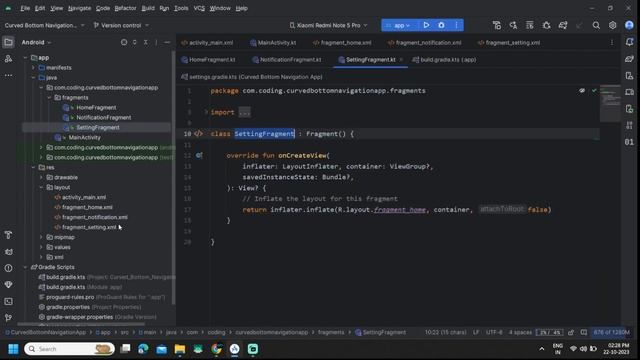This screenshot has height=360, width=640.
Task: Click the editor minimap scrollbar
Action: [x=610, y=104]
